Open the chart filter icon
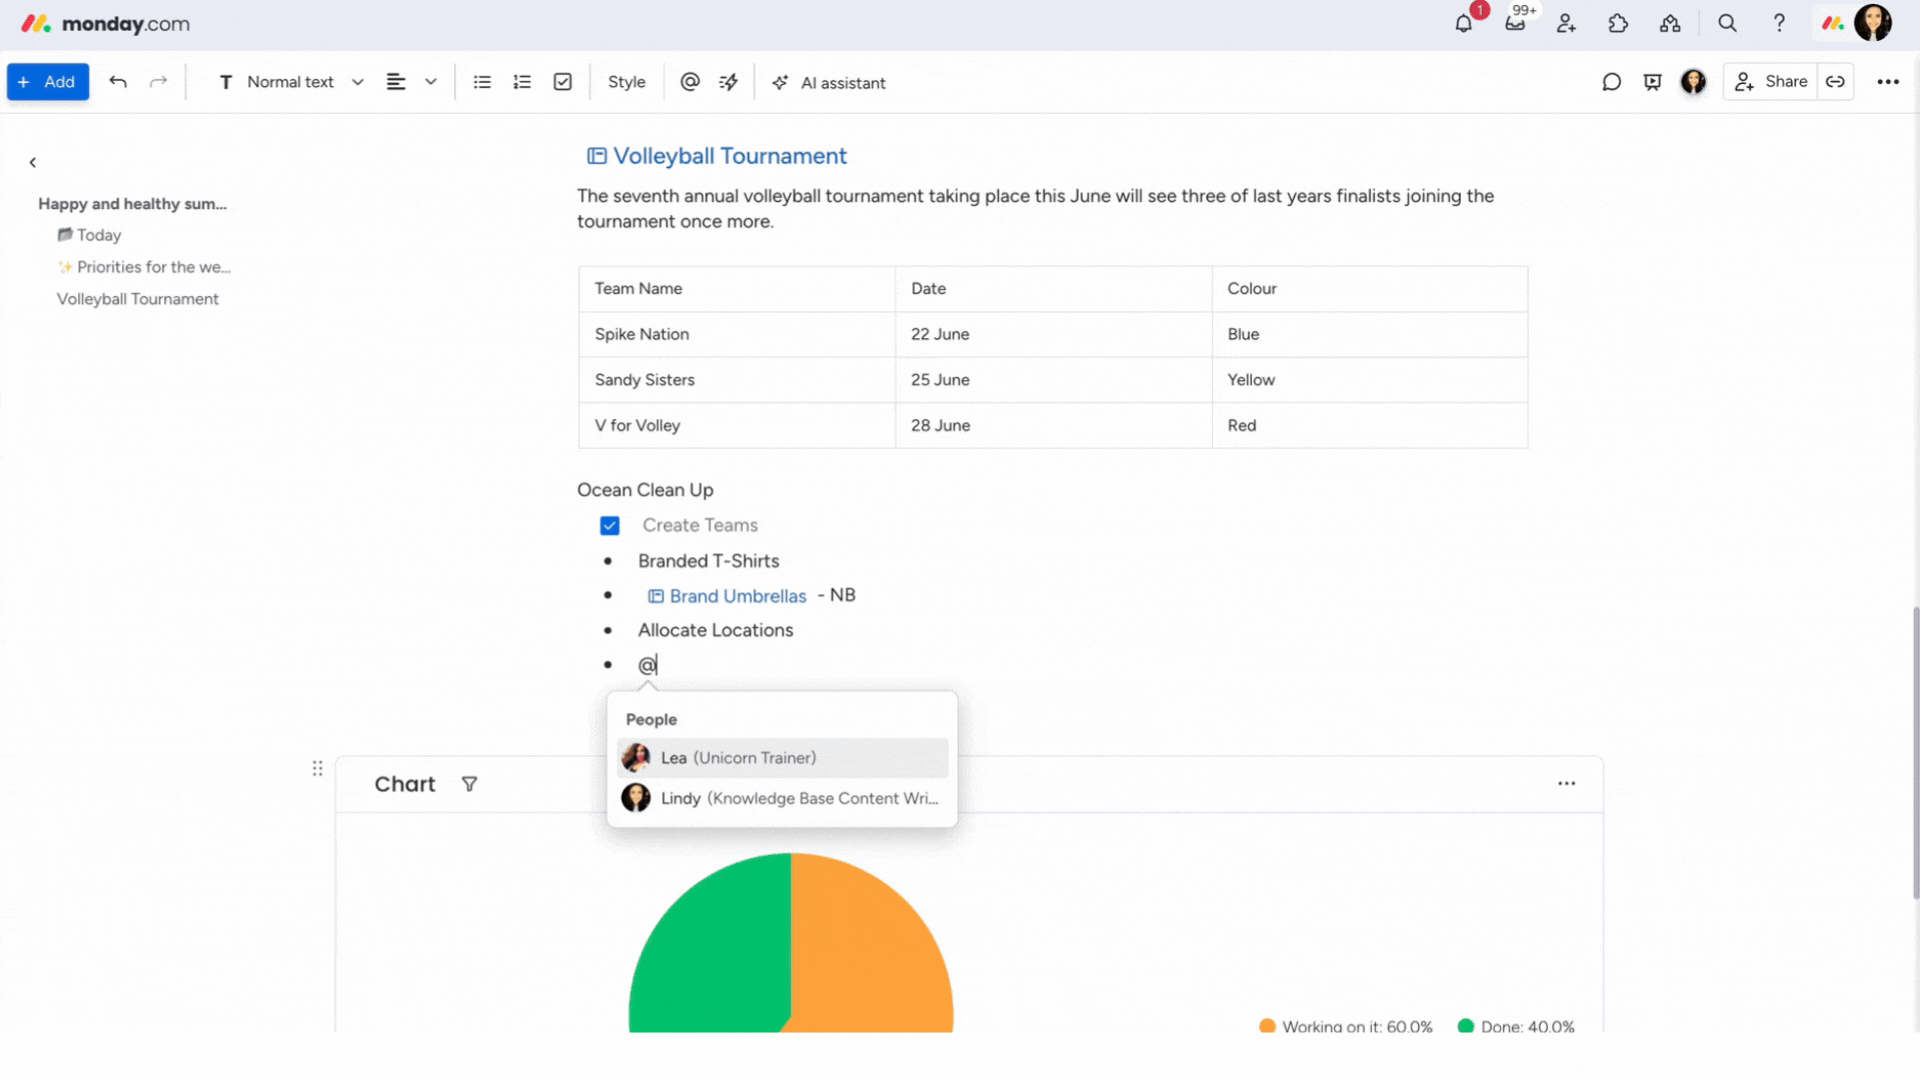The height and width of the screenshot is (1080, 1920). pos(469,784)
